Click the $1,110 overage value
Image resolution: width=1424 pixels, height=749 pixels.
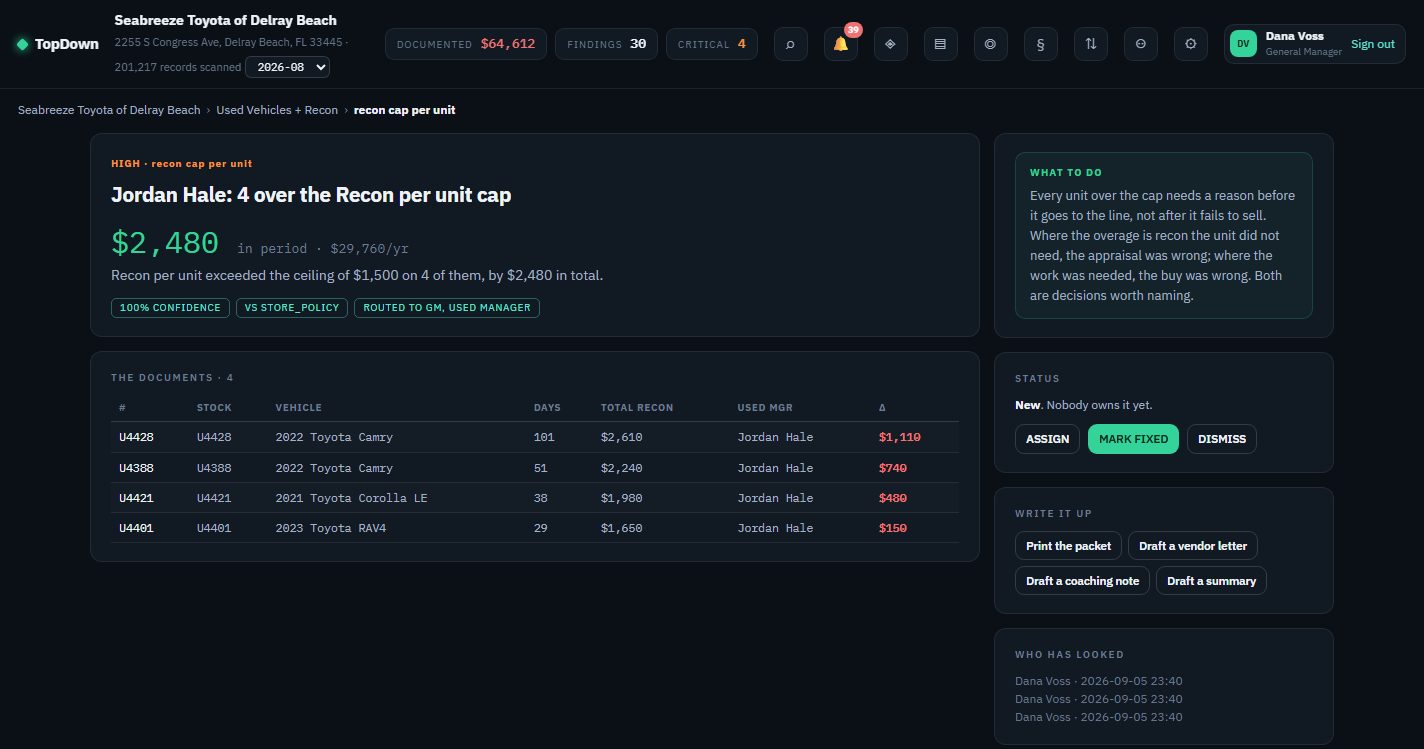899,437
